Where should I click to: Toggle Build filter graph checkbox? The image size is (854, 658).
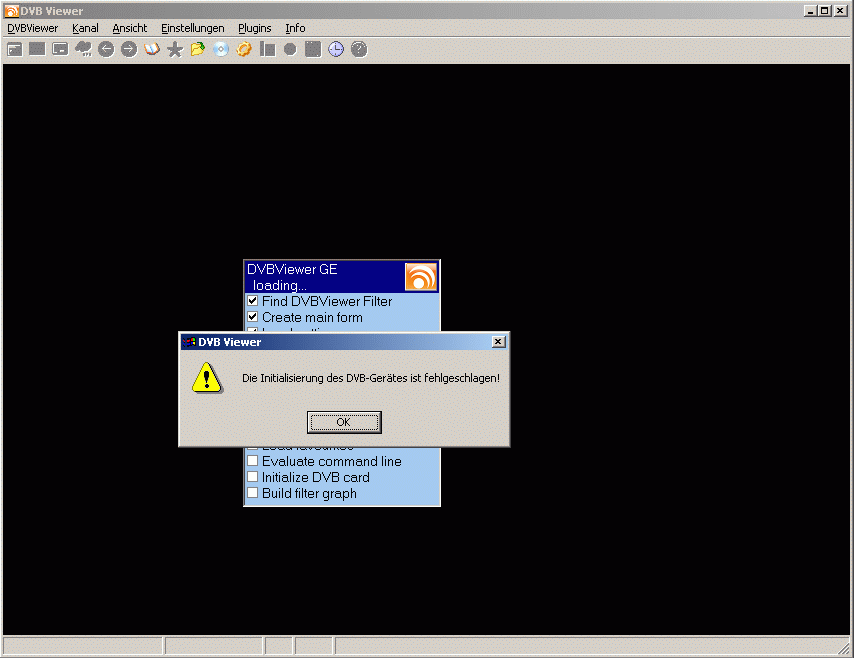[253, 493]
